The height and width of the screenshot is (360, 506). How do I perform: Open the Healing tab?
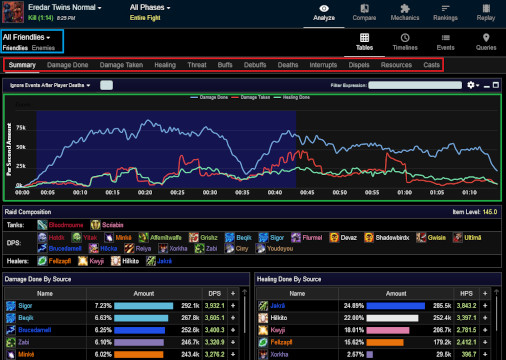(x=165, y=65)
